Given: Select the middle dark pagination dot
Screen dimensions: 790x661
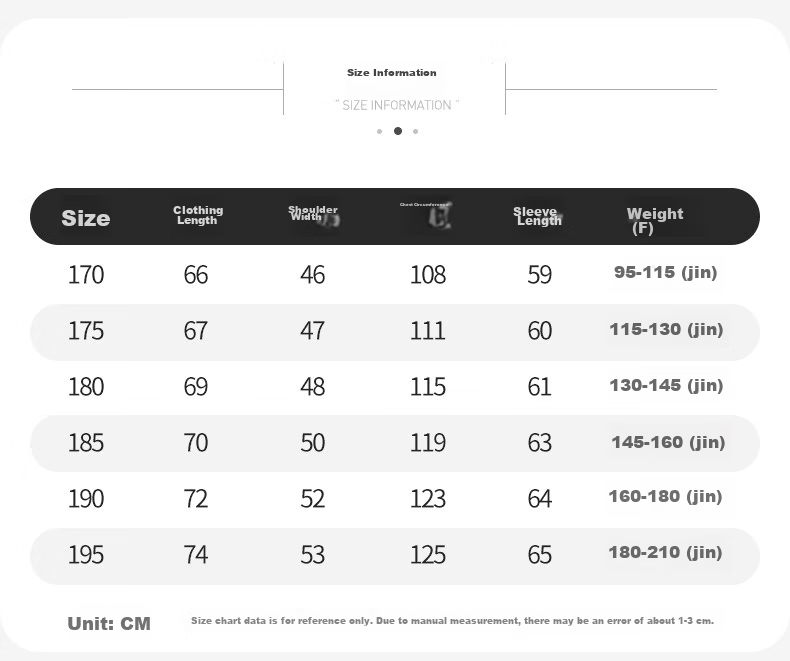Looking at the screenshot, I should click(398, 131).
